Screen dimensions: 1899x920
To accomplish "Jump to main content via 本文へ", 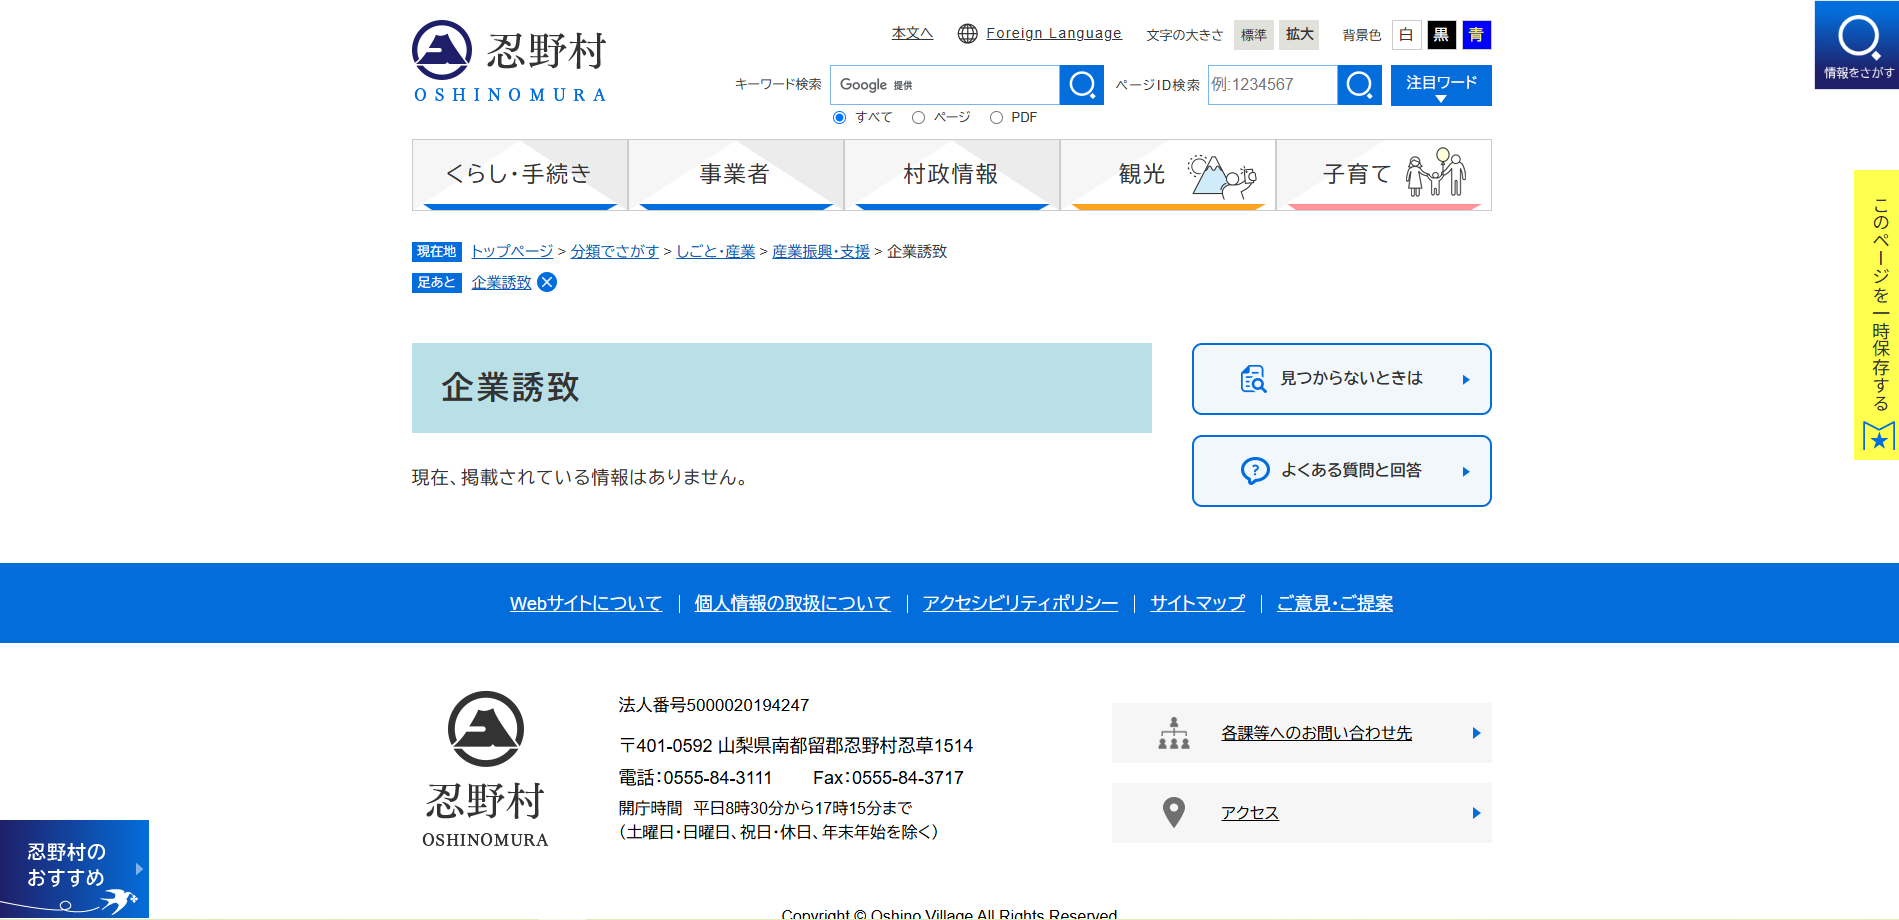I will pyautogui.click(x=912, y=33).
